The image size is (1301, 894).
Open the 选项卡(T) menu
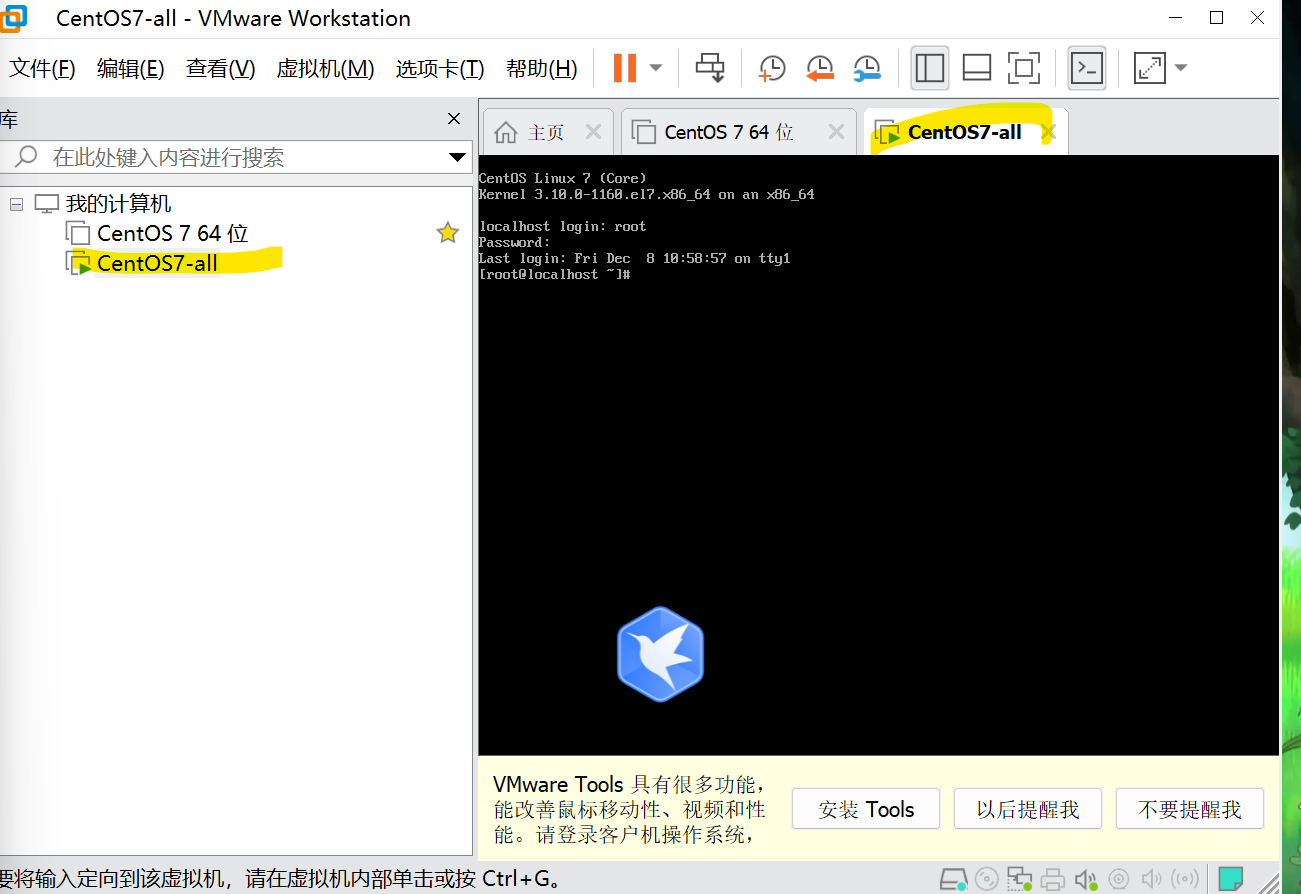(x=440, y=68)
